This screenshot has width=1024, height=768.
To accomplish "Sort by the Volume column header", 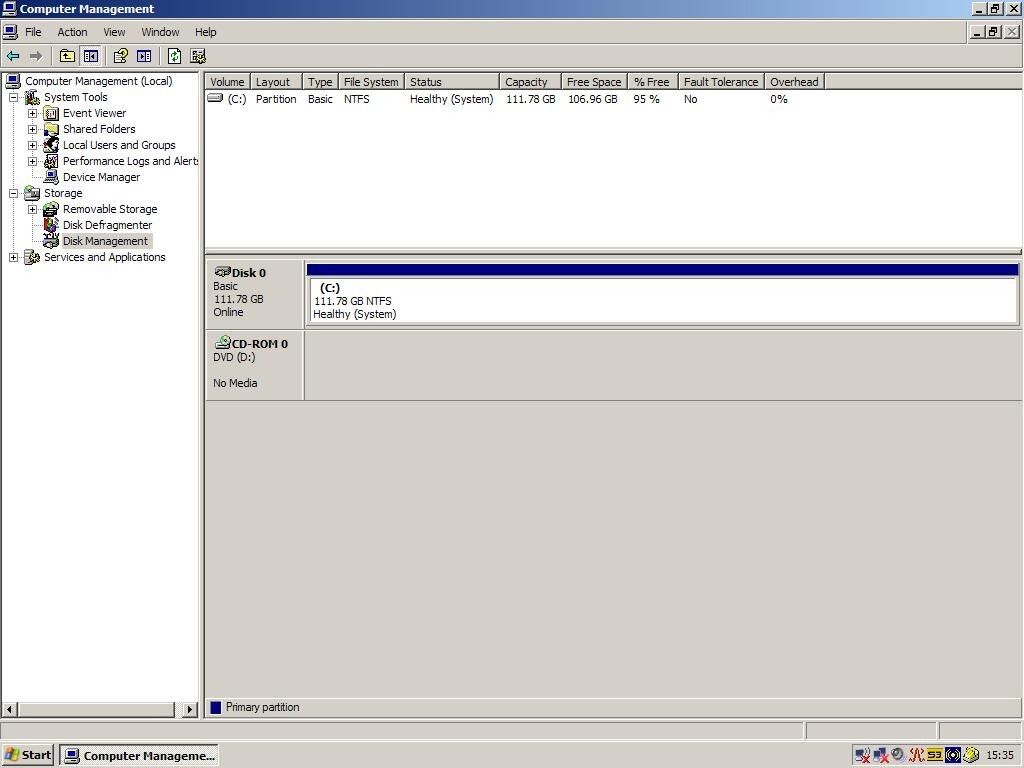I will click(227, 82).
